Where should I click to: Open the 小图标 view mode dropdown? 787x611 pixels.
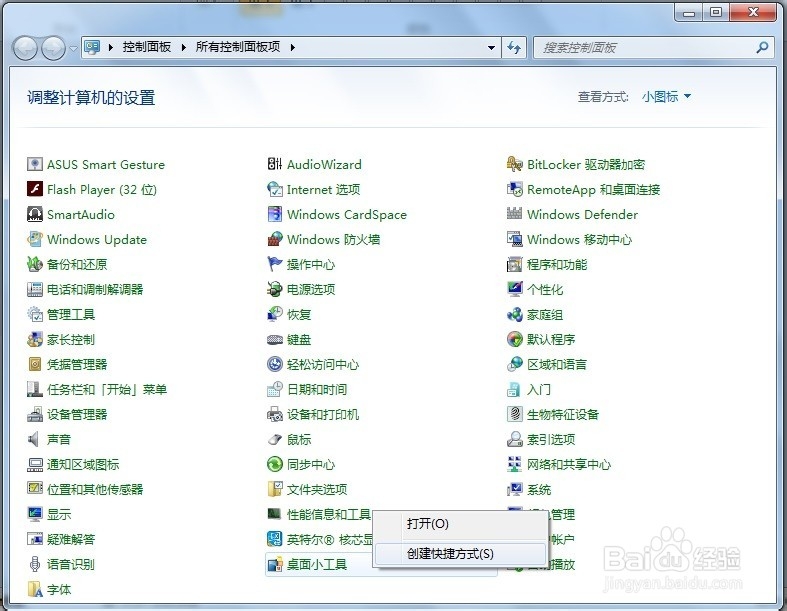click(666, 96)
